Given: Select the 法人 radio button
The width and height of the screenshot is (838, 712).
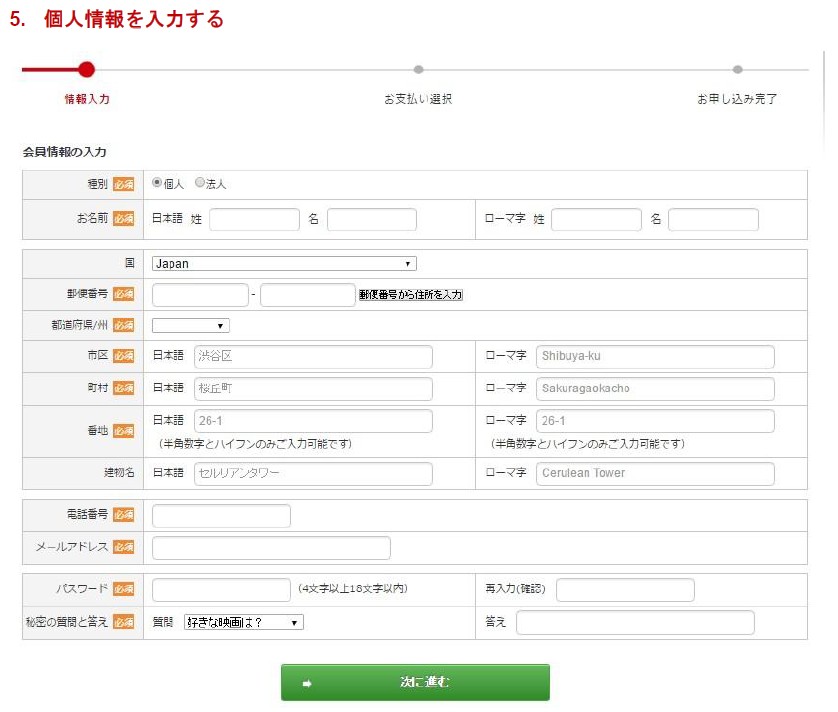Looking at the screenshot, I should pyautogui.click(x=200, y=183).
